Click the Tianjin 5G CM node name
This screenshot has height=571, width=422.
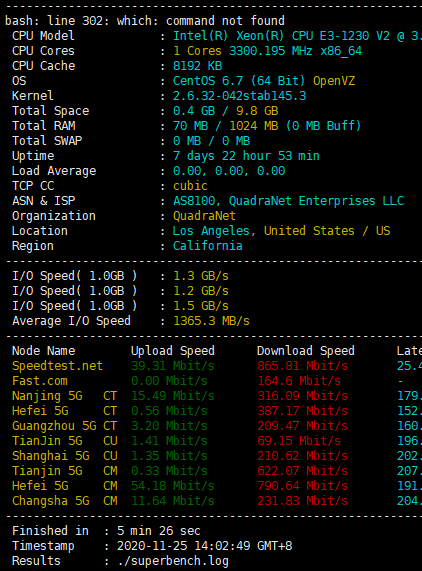pos(64,470)
